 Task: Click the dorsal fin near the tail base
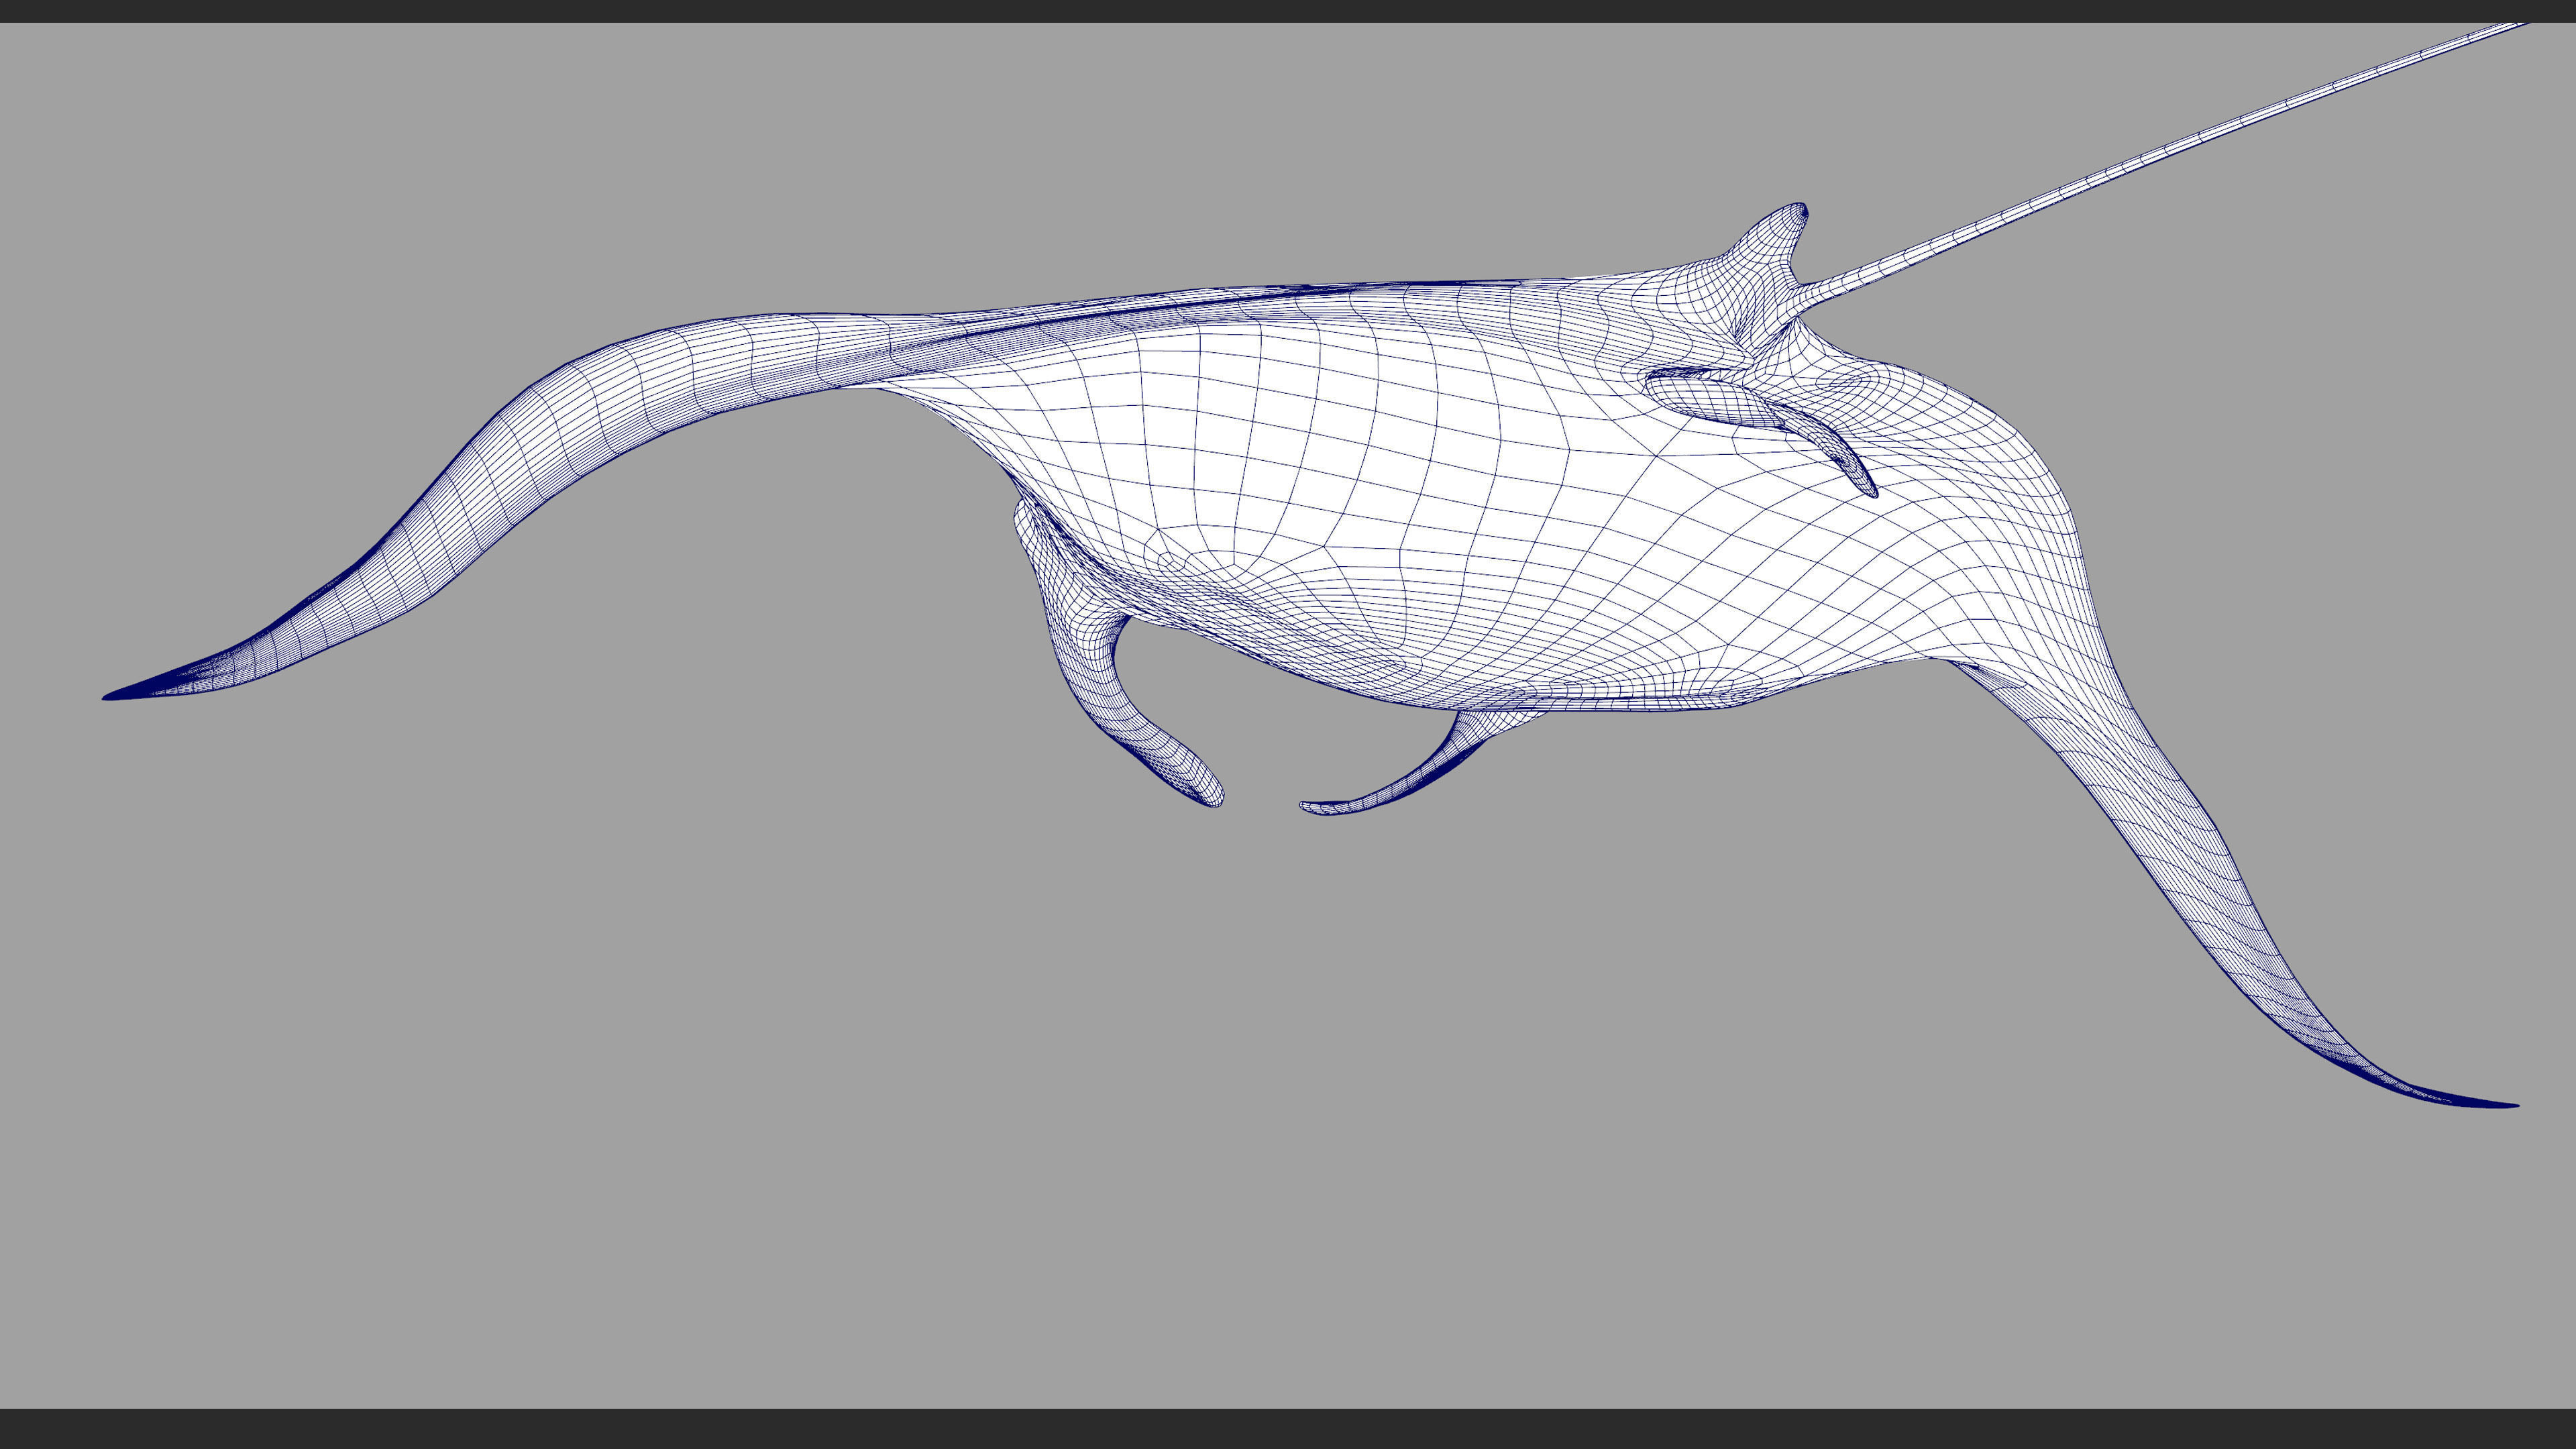pyautogui.click(x=1780, y=232)
